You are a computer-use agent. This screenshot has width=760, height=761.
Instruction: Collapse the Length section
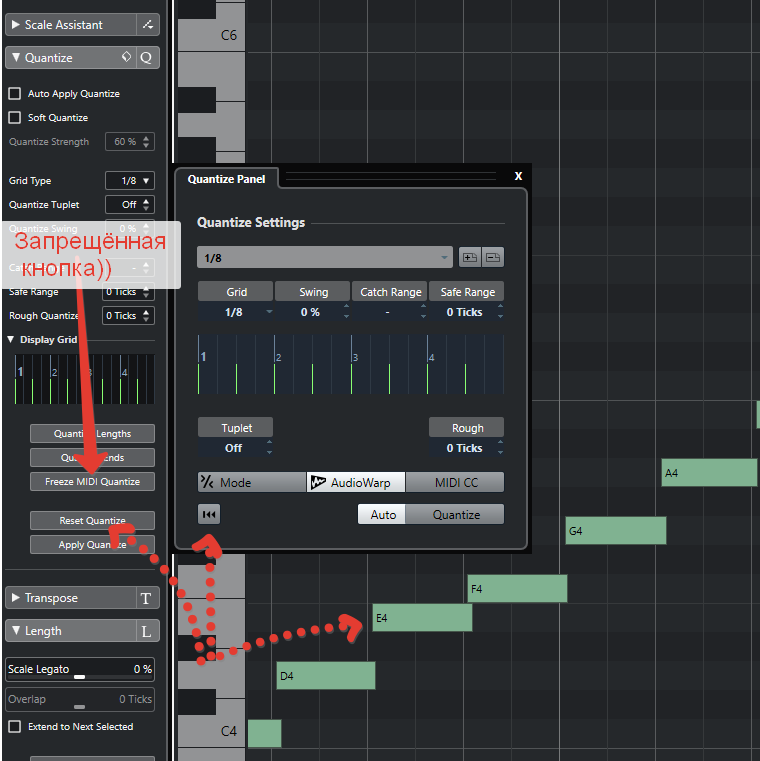(16, 630)
